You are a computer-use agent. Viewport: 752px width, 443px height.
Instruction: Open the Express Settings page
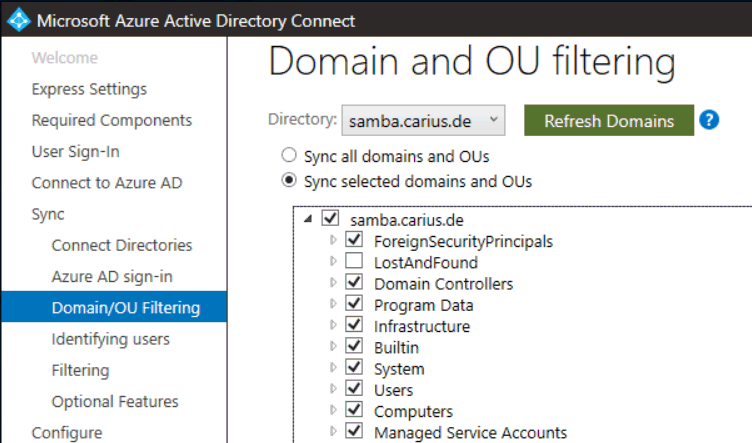point(89,89)
